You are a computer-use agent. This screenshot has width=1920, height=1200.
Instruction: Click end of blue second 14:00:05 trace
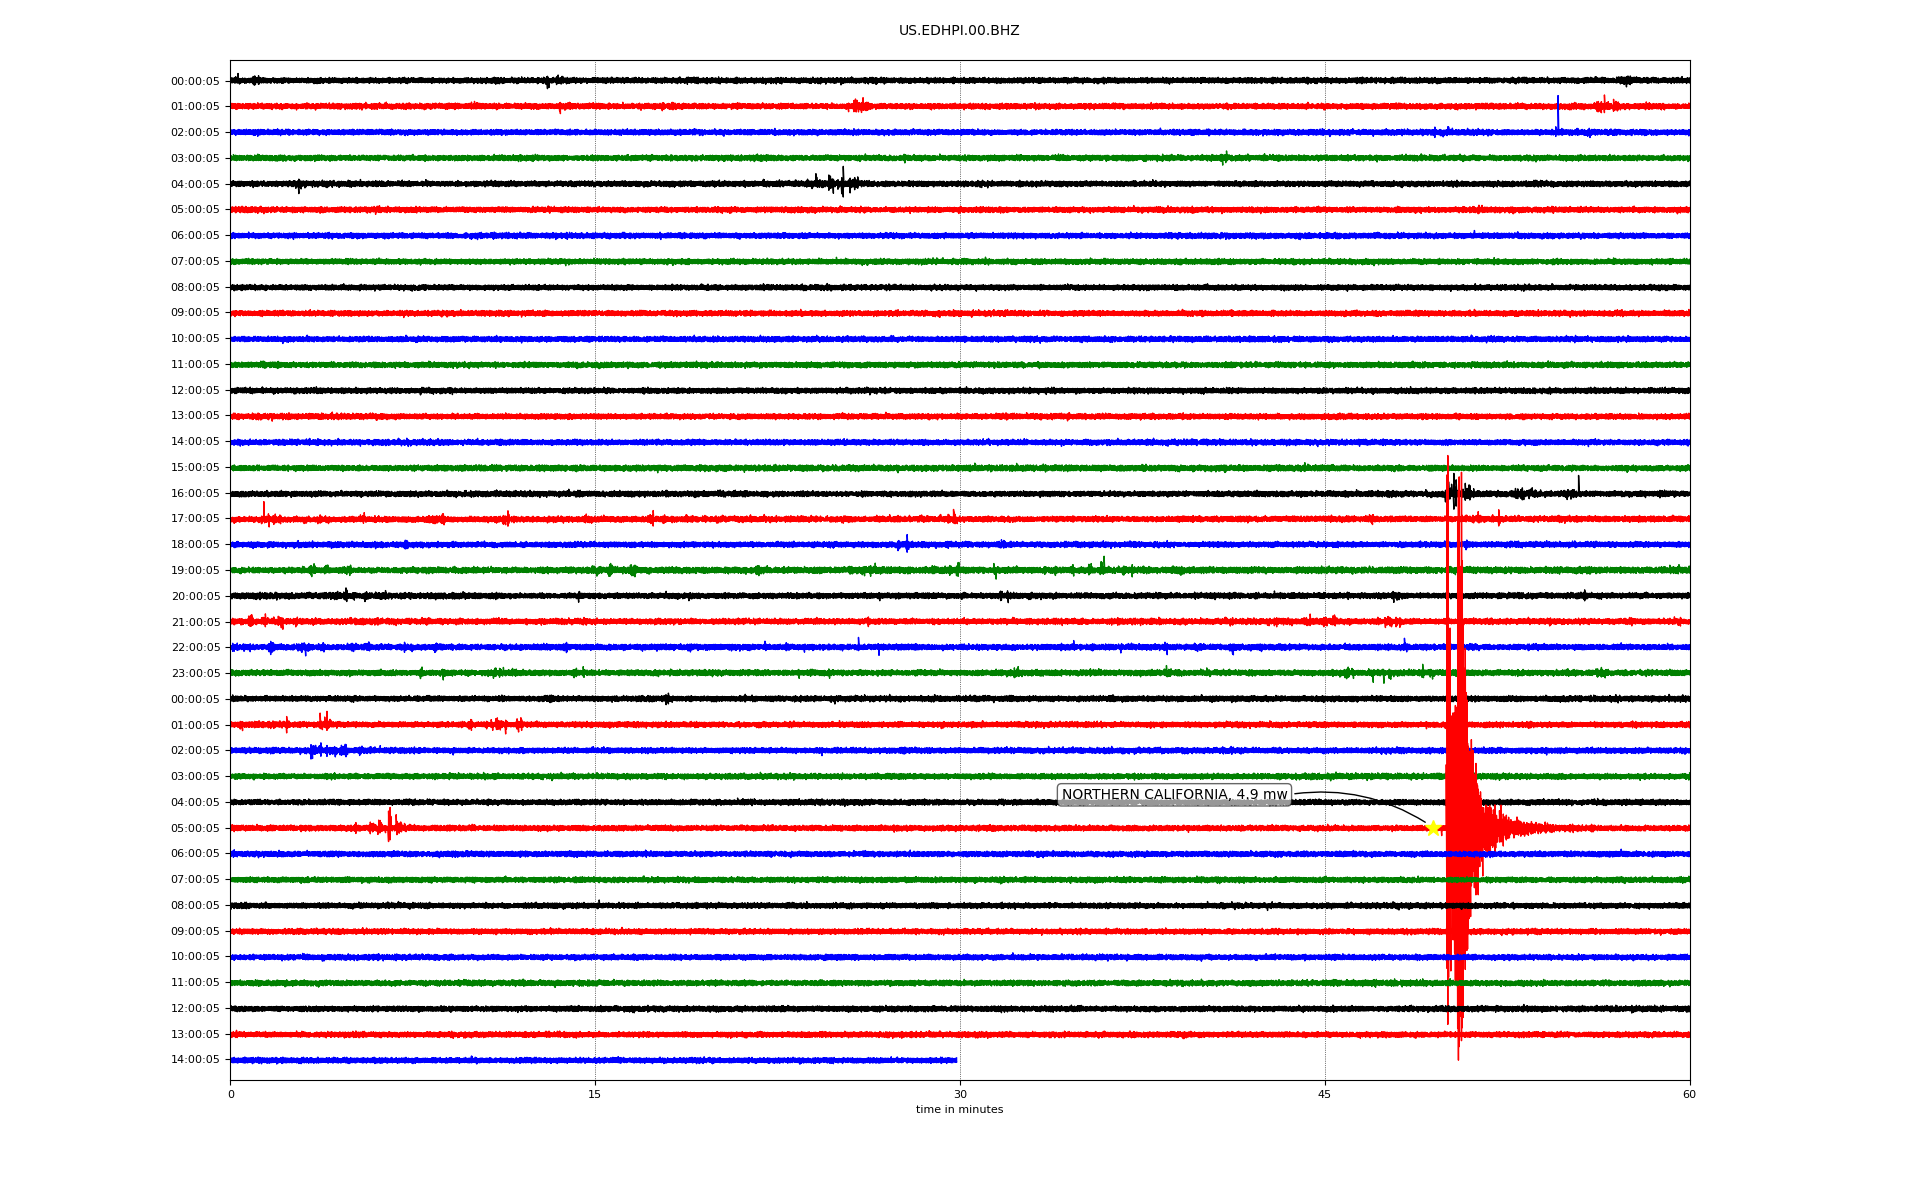tap(955, 1060)
